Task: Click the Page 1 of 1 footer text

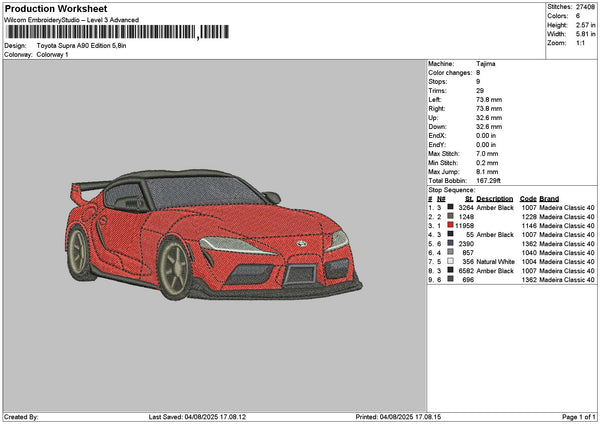Action: [x=576, y=416]
